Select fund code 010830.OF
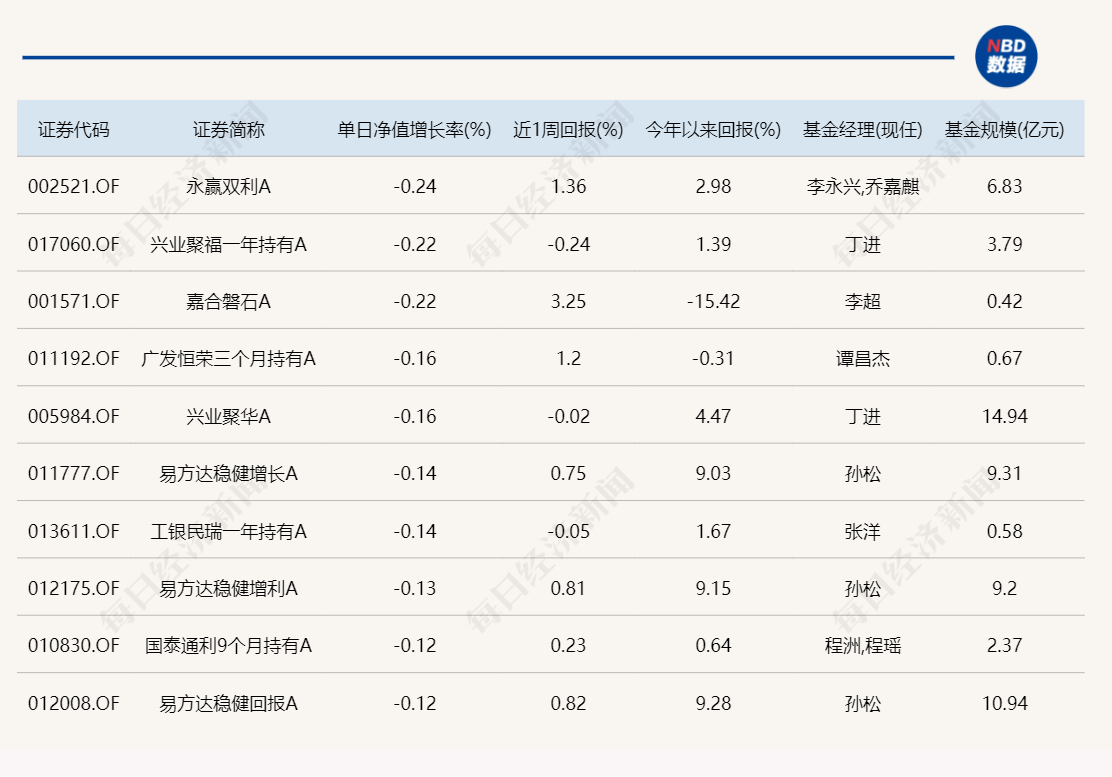The image size is (1112, 777). point(74,646)
